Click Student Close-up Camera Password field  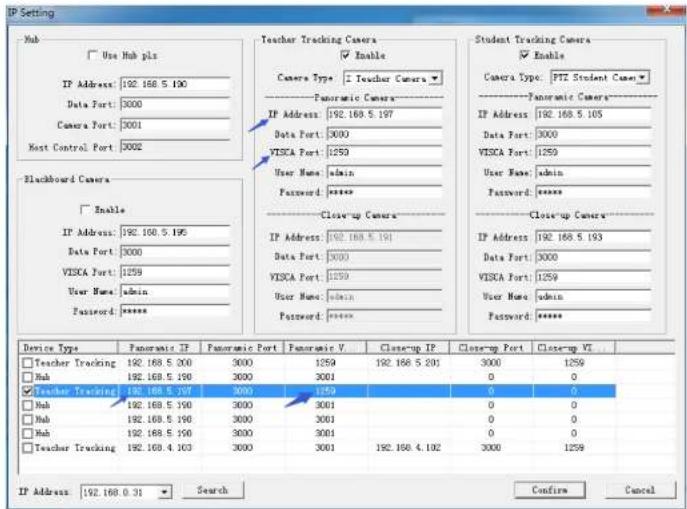[x=593, y=316]
